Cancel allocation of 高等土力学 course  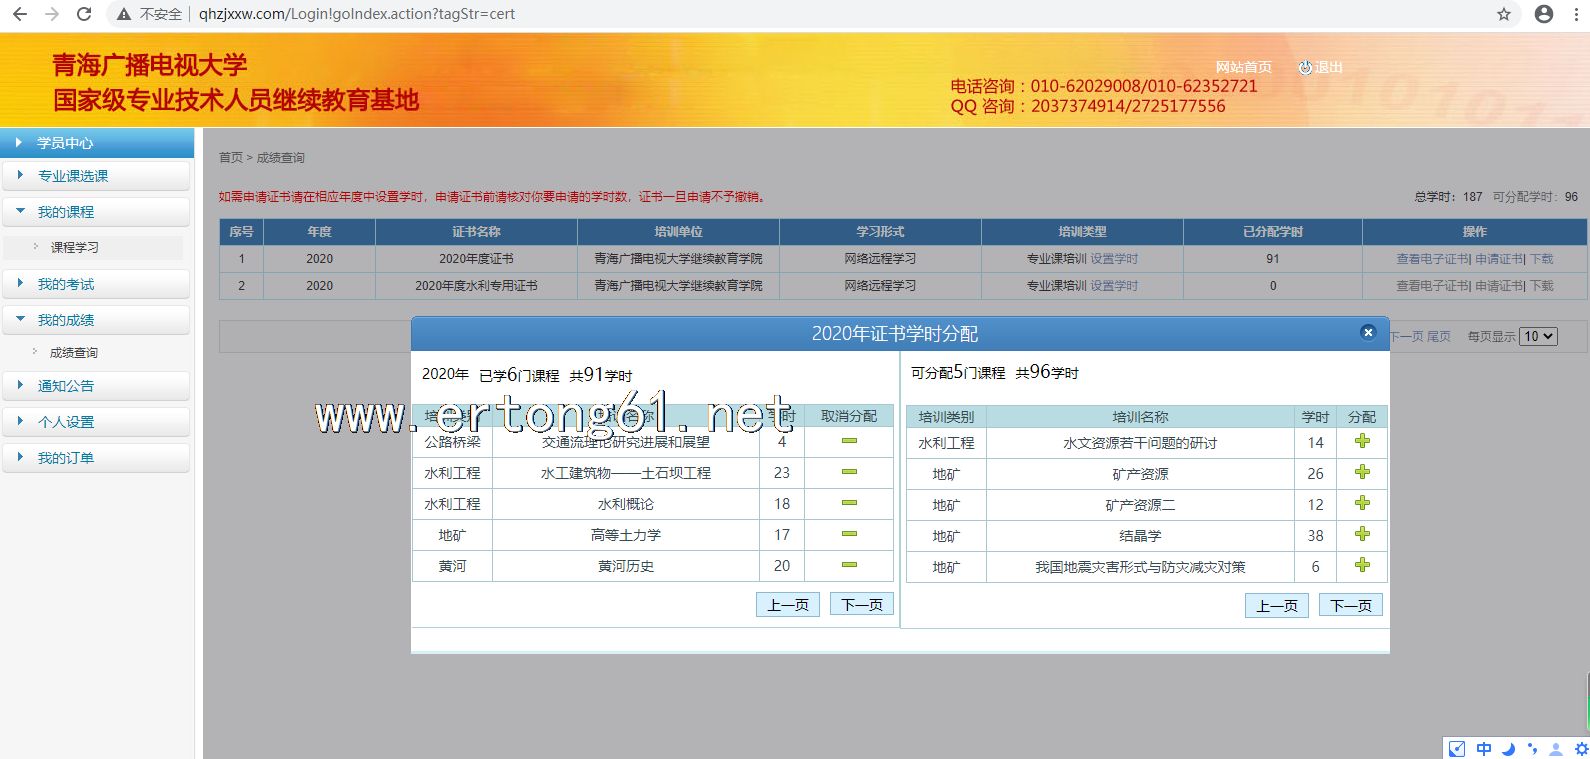coord(849,534)
